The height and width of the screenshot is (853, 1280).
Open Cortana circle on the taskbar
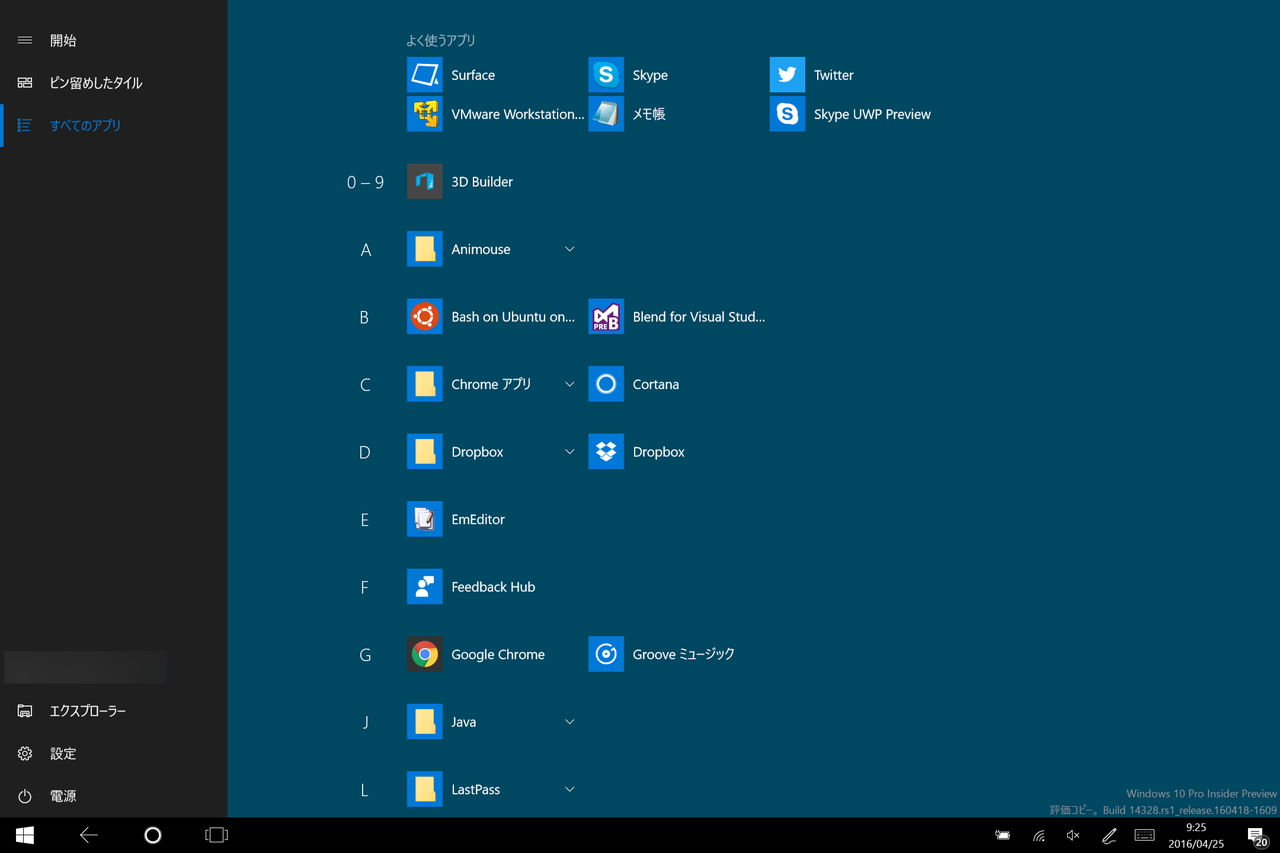coord(152,835)
